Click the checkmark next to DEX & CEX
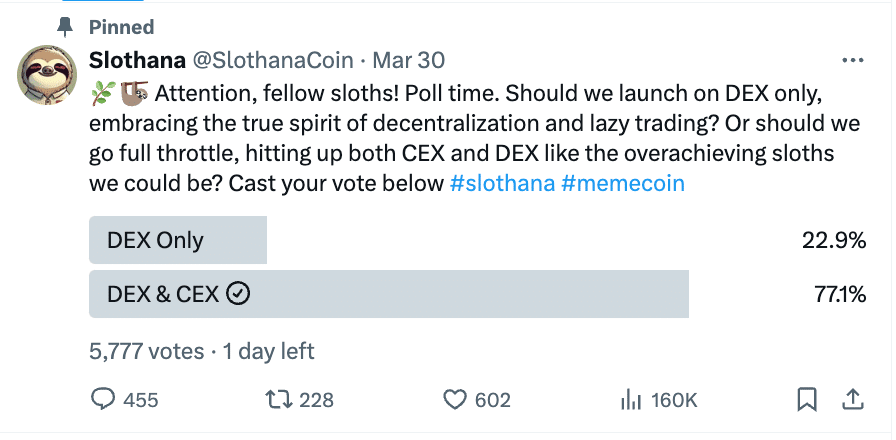 [x=238, y=293]
